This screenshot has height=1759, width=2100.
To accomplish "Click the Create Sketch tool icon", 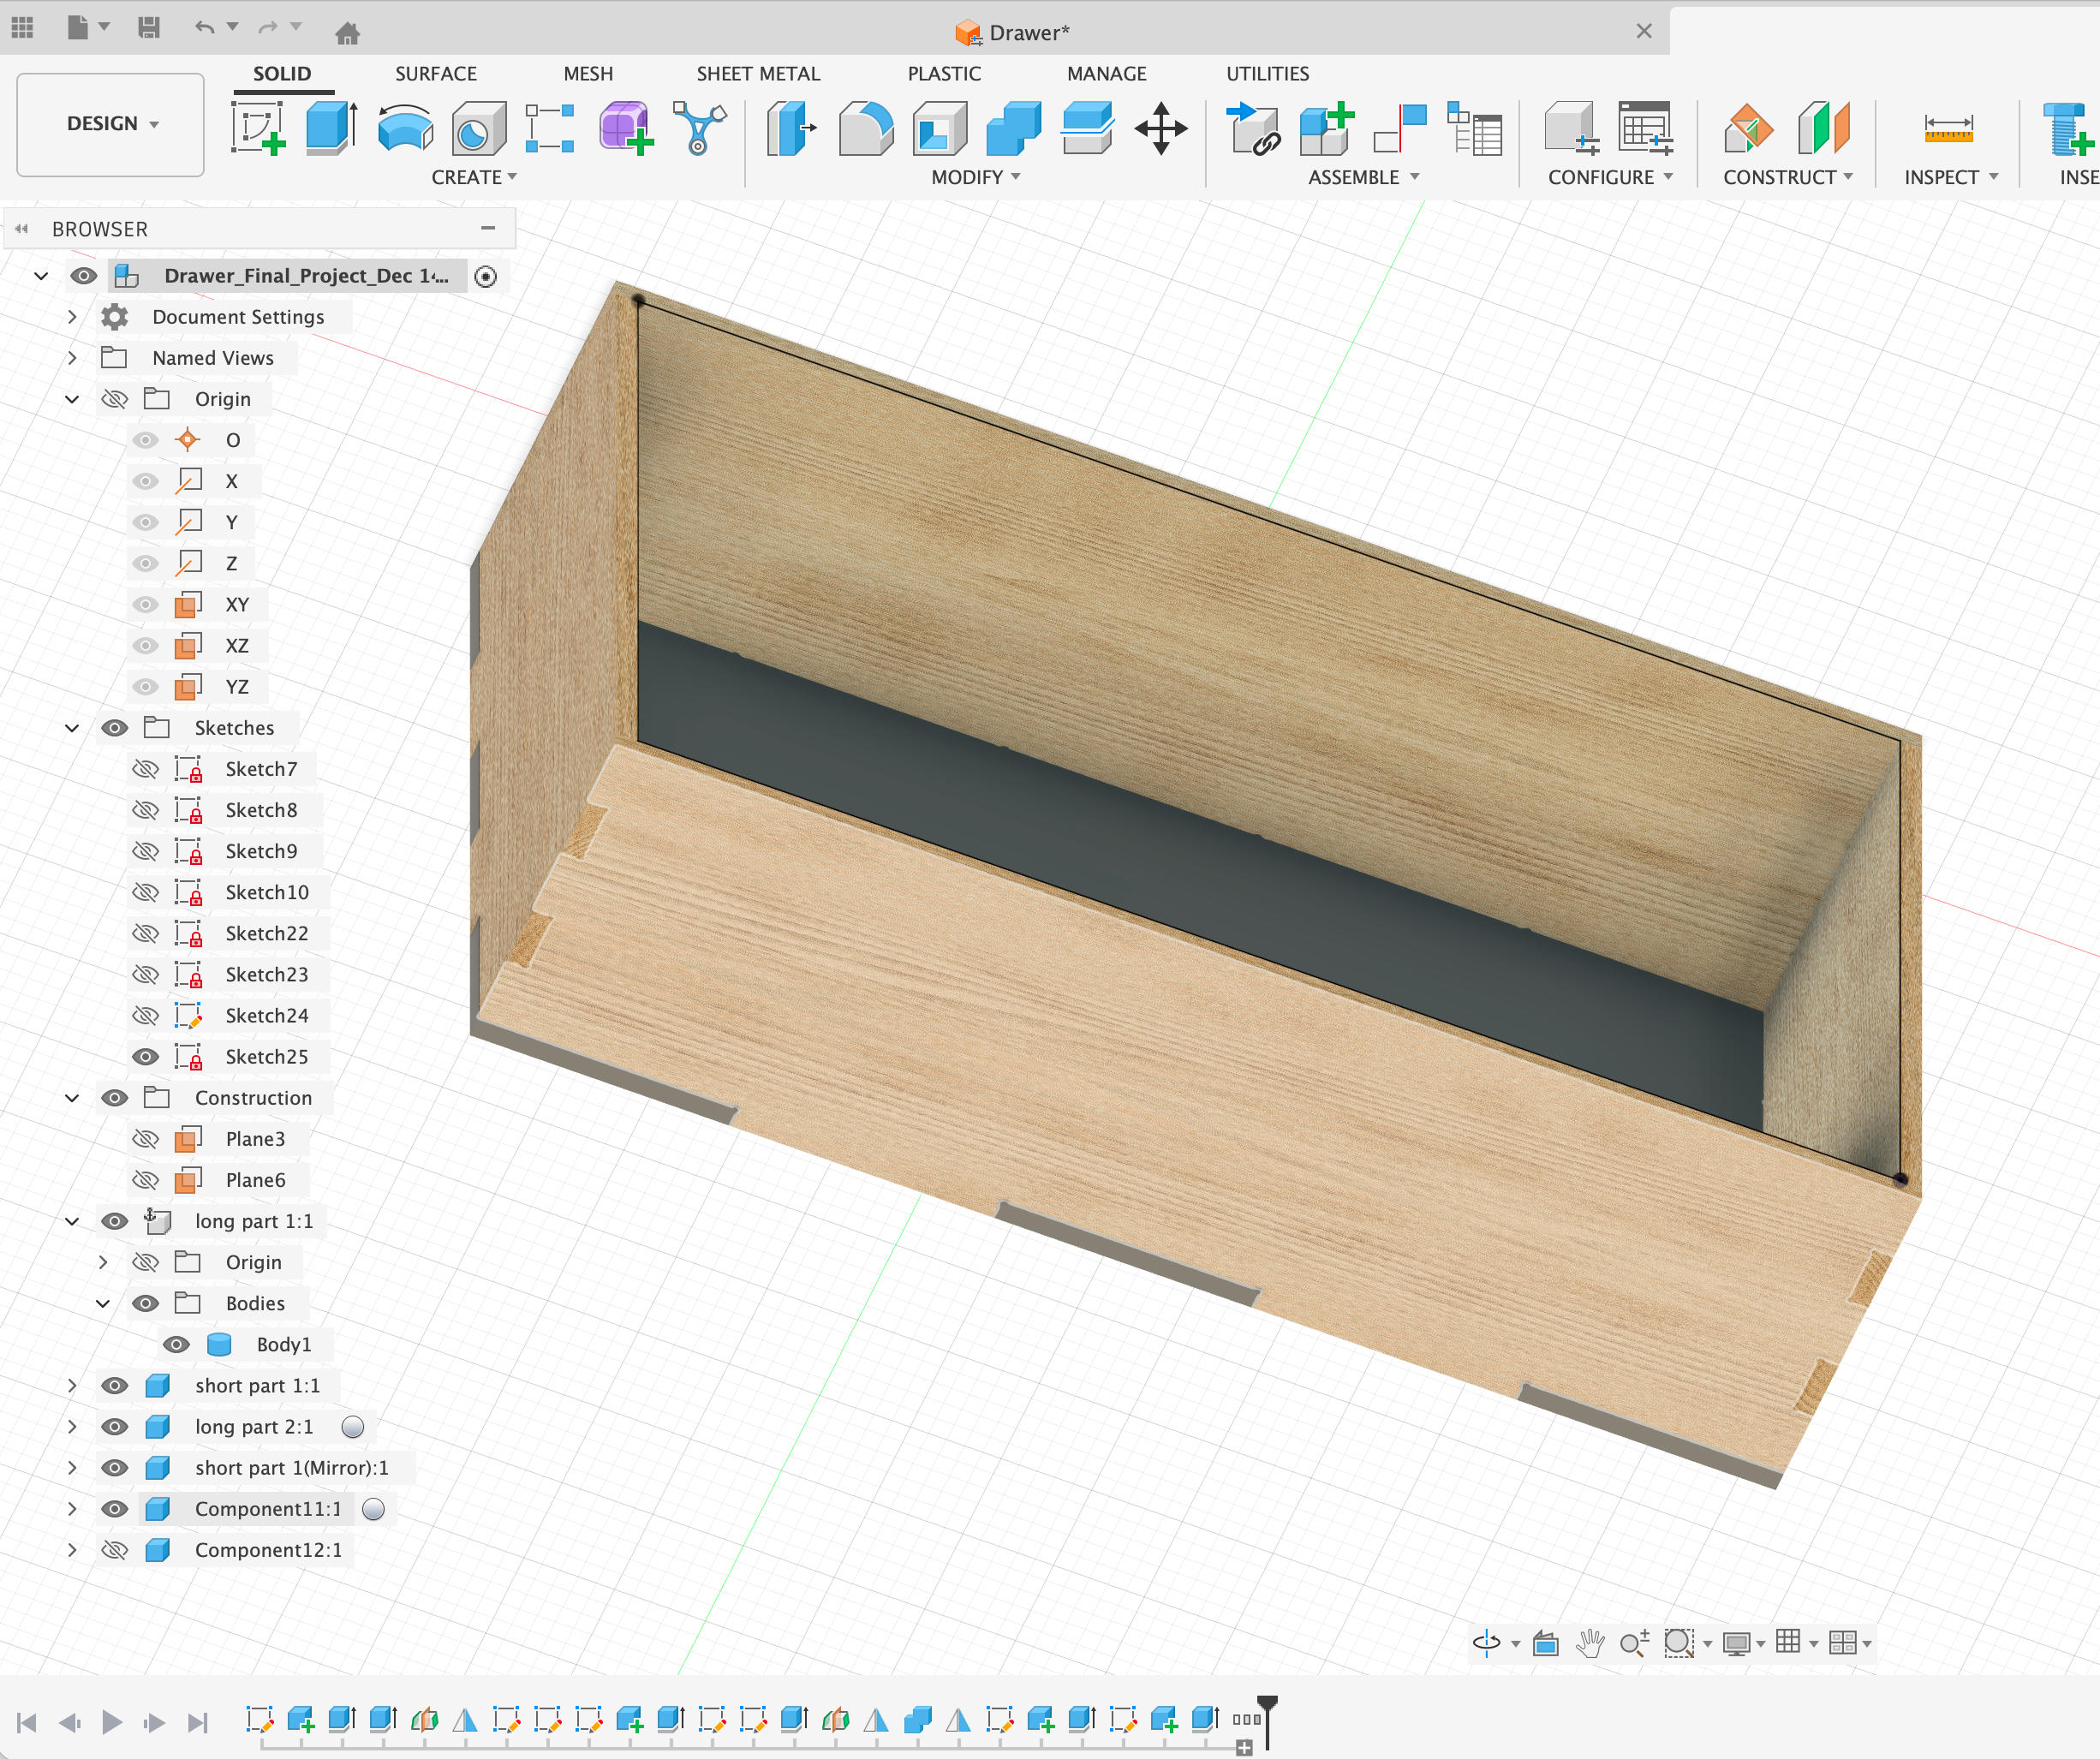I will pyautogui.click(x=258, y=129).
